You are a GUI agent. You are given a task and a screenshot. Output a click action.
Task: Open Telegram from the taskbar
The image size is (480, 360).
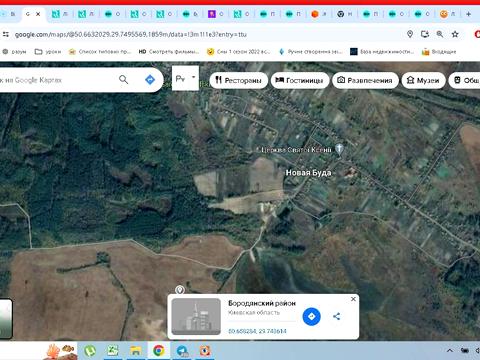coord(182,351)
